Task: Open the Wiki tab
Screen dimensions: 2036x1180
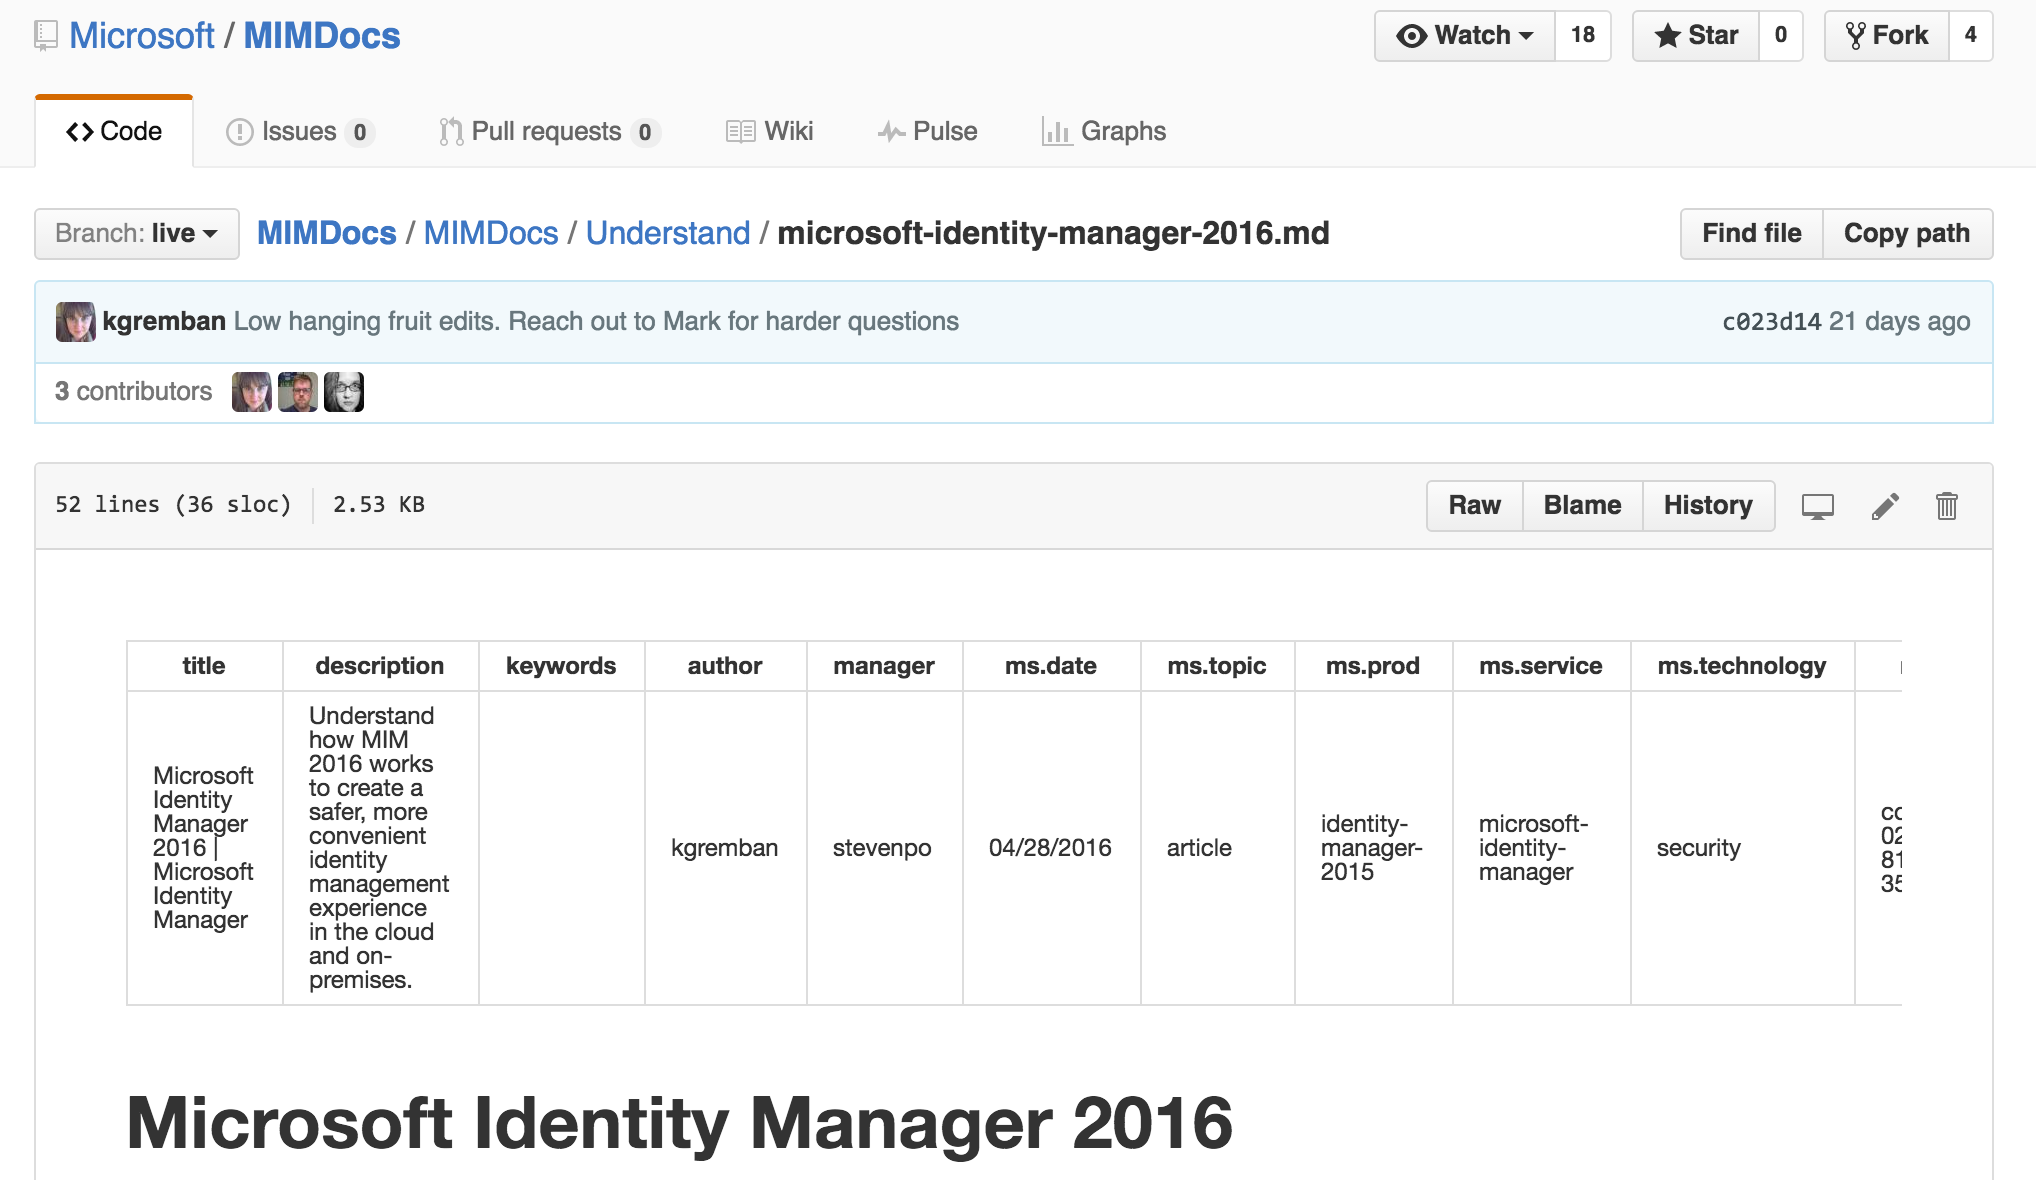Action: [769, 132]
